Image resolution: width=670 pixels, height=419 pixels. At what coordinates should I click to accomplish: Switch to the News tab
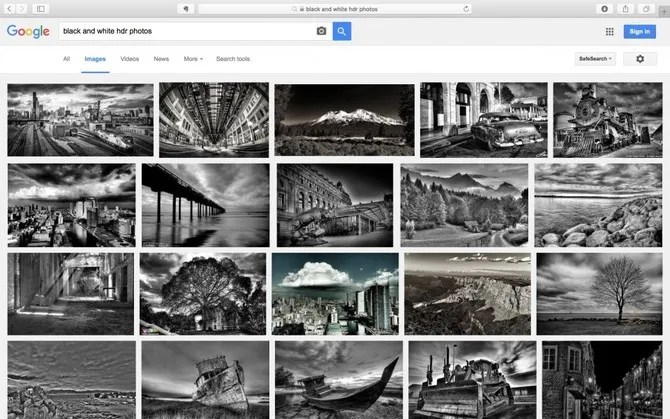point(161,59)
